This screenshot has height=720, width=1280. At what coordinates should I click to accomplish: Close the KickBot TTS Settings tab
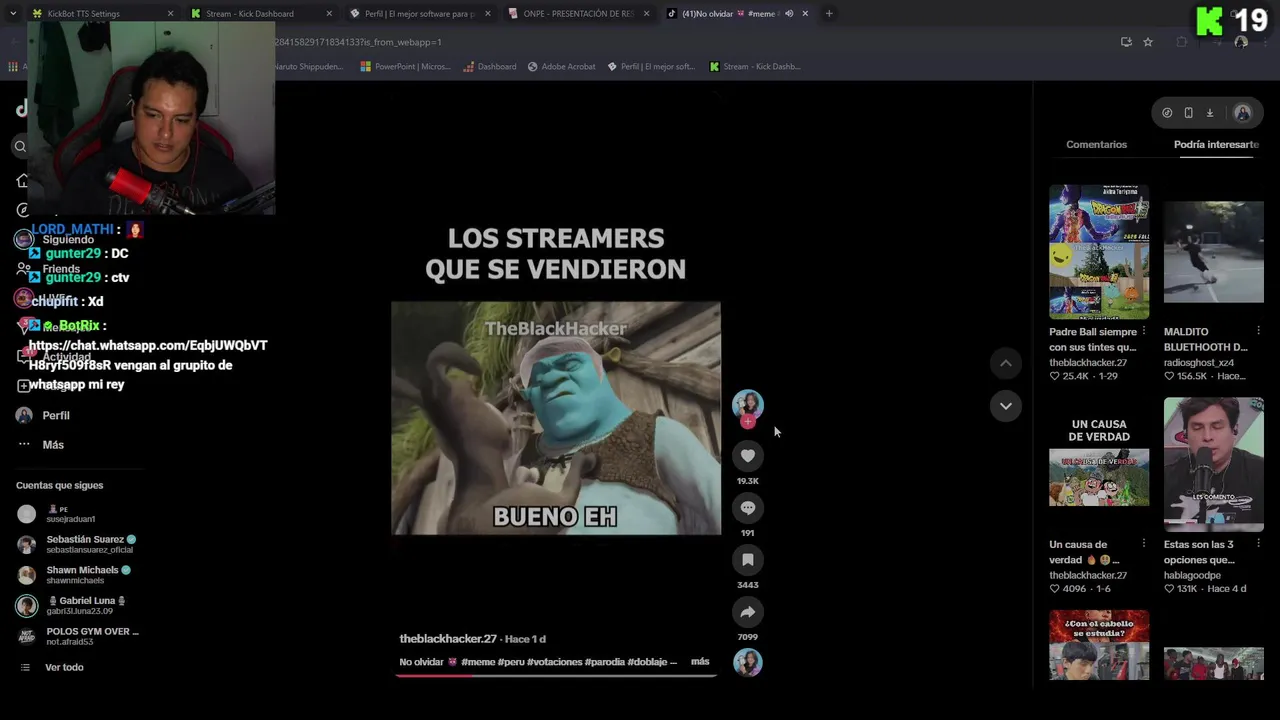170,14
